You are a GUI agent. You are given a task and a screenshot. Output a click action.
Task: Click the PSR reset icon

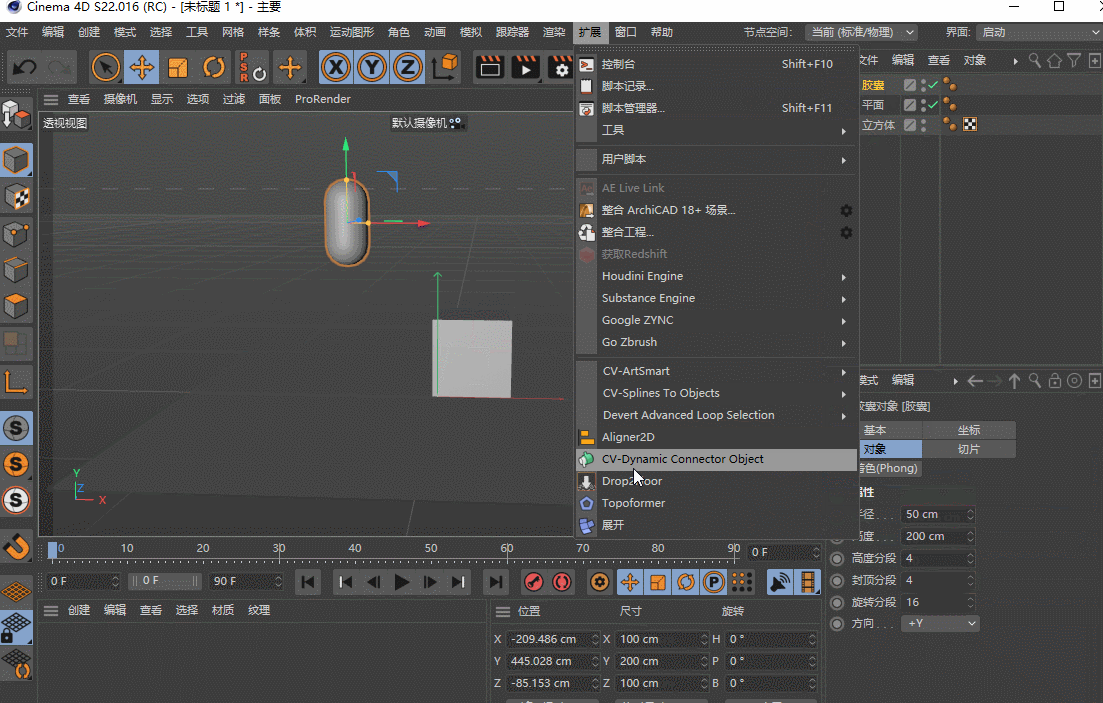252,68
